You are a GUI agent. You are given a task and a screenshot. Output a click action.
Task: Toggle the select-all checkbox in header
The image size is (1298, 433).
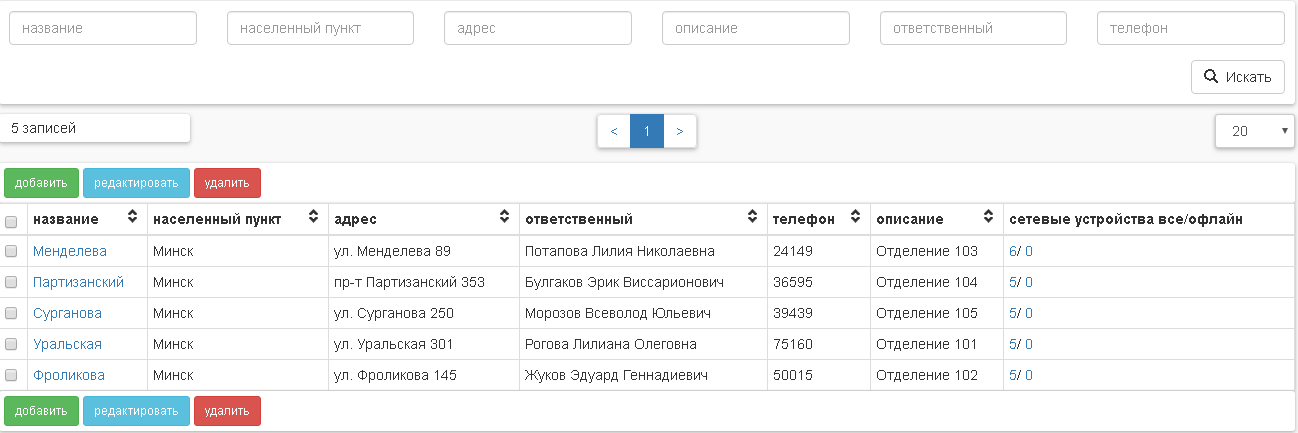click(12, 221)
